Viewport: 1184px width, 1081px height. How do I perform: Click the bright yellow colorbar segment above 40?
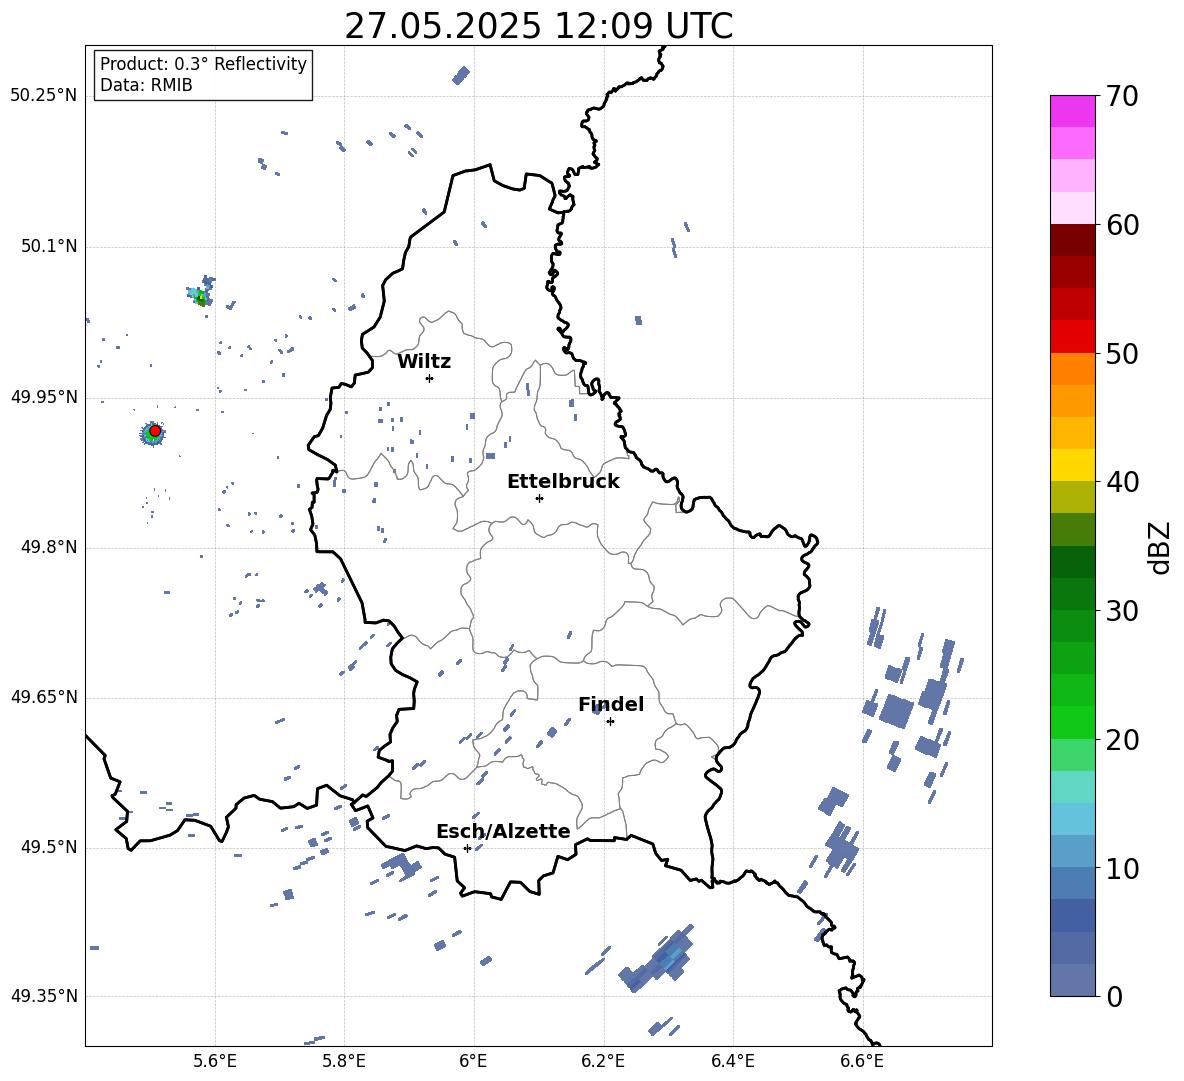[1072, 466]
